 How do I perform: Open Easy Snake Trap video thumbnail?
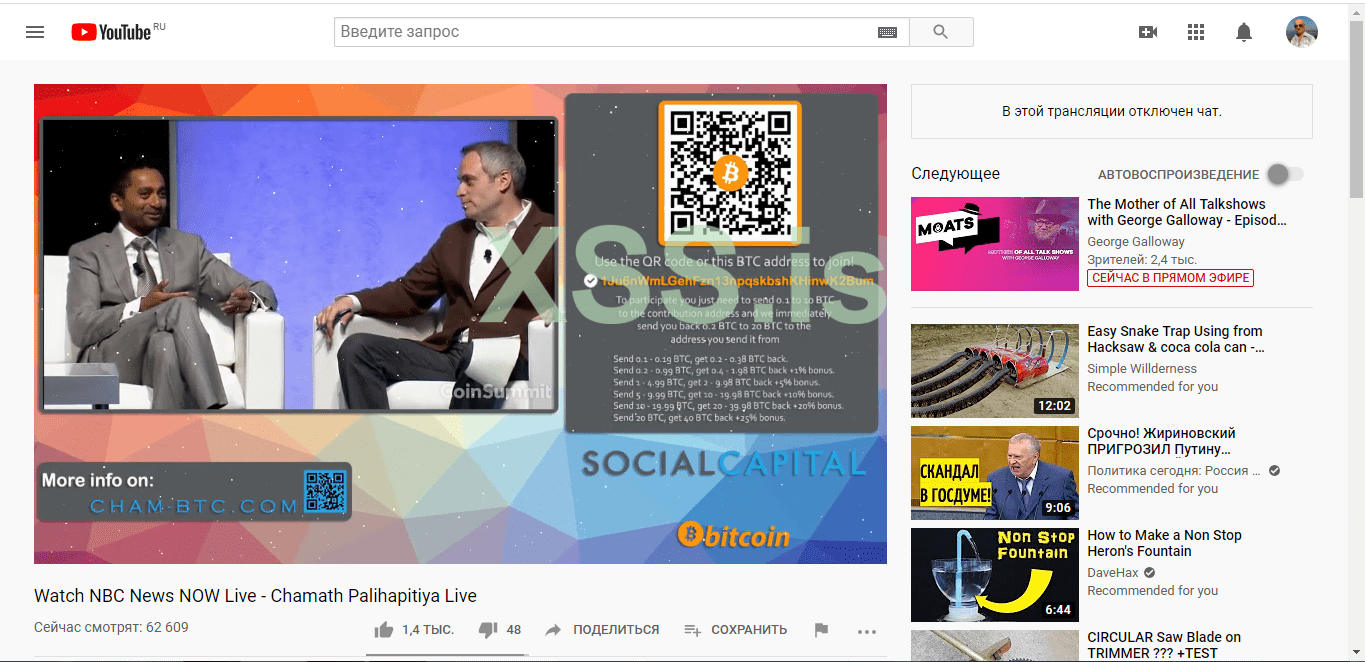click(995, 370)
